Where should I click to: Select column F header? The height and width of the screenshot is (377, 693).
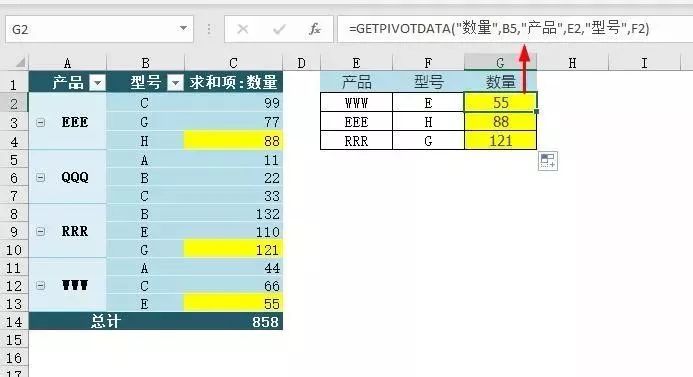pos(428,63)
